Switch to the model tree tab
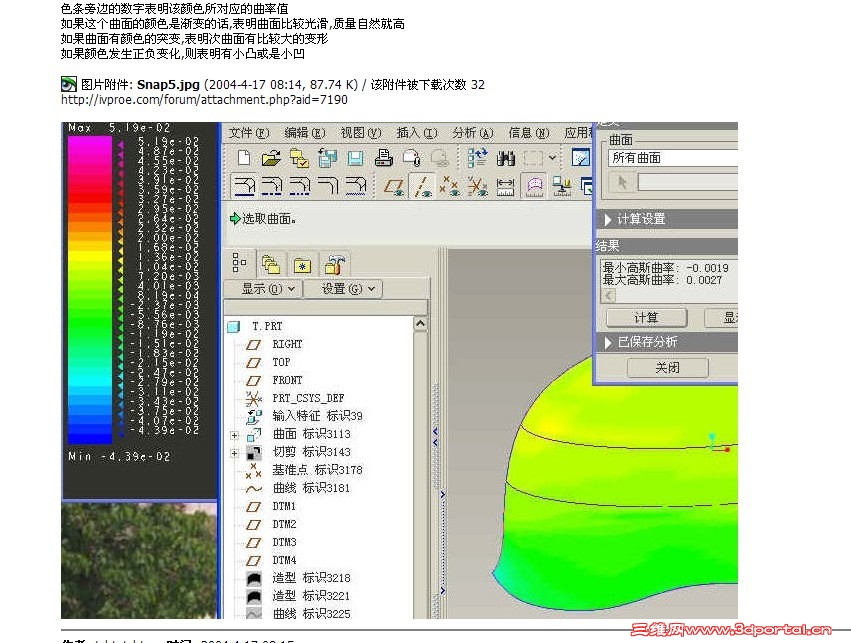The image size is (851, 643). pos(239,263)
